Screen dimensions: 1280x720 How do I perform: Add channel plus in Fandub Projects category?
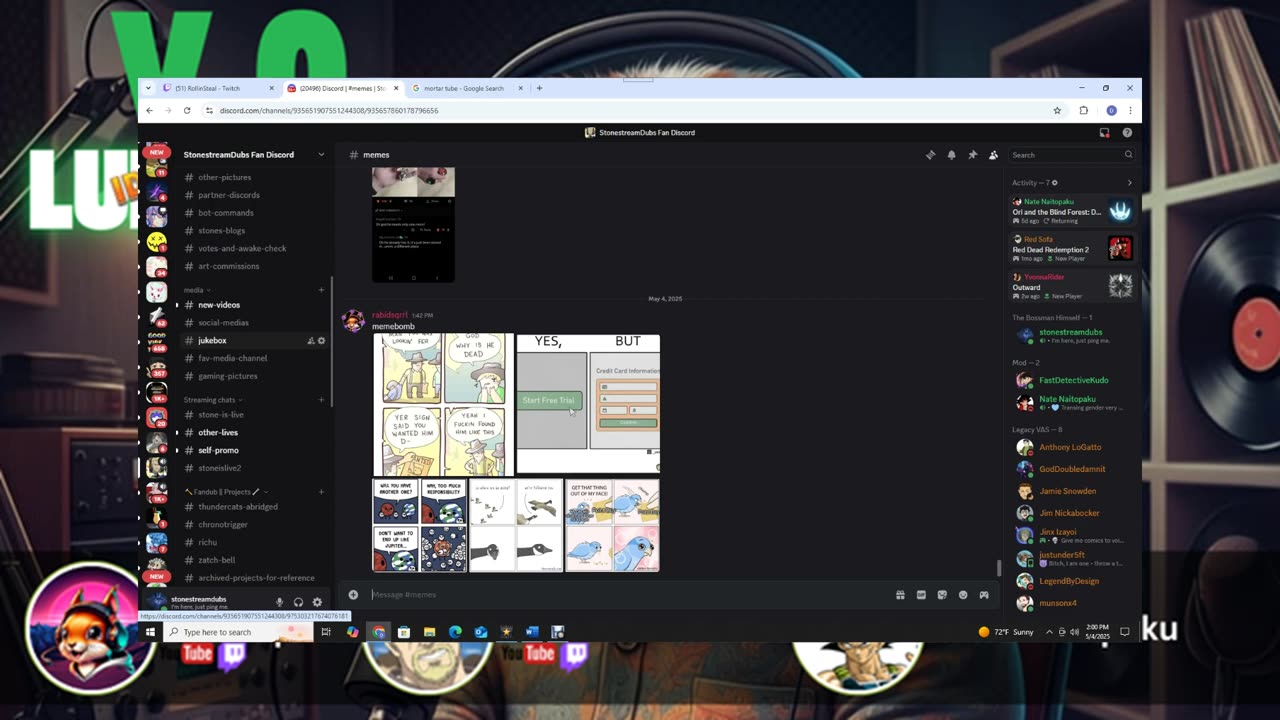pyautogui.click(x=321, y=492)
